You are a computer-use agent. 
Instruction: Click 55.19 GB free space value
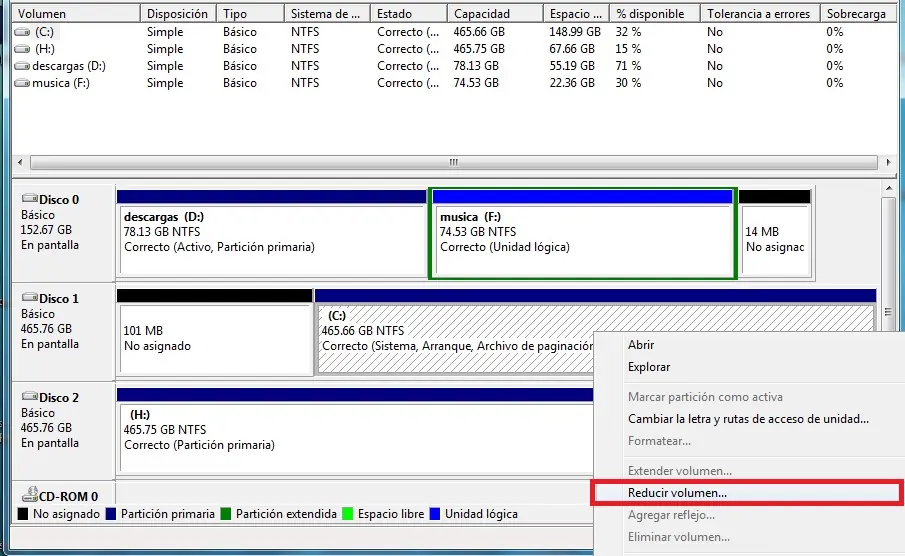pos(571,66)
